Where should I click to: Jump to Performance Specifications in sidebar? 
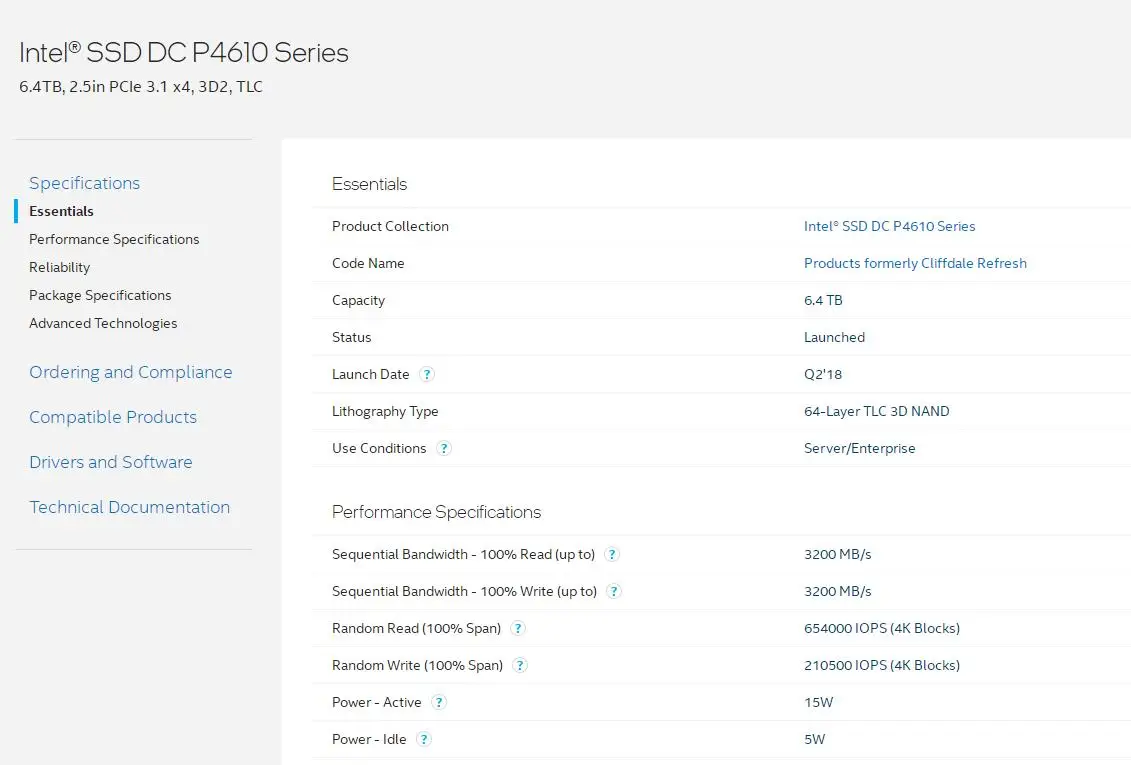click(114, 239)
